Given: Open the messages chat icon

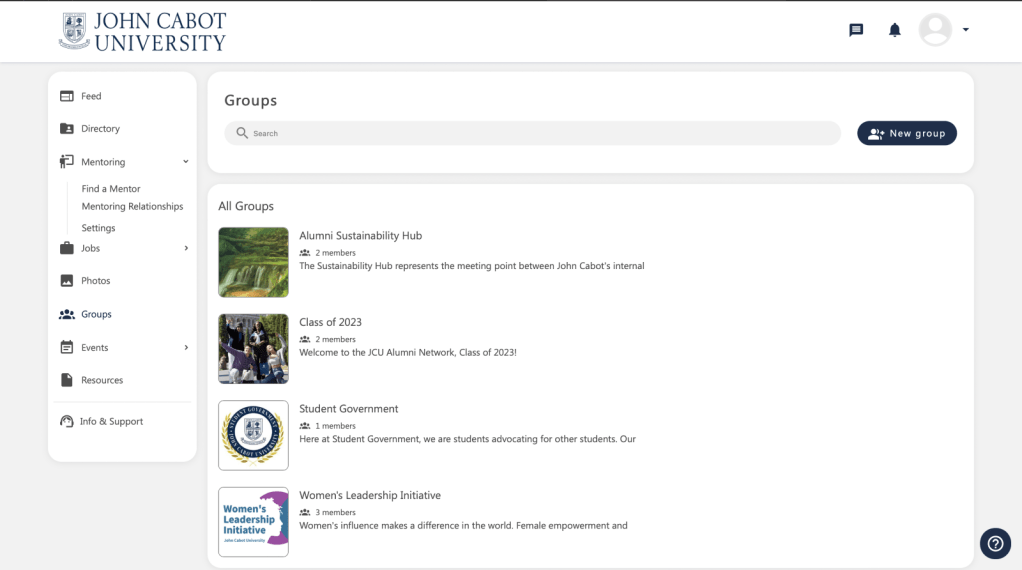Looking at the screenshot, I should pos(856,30).
